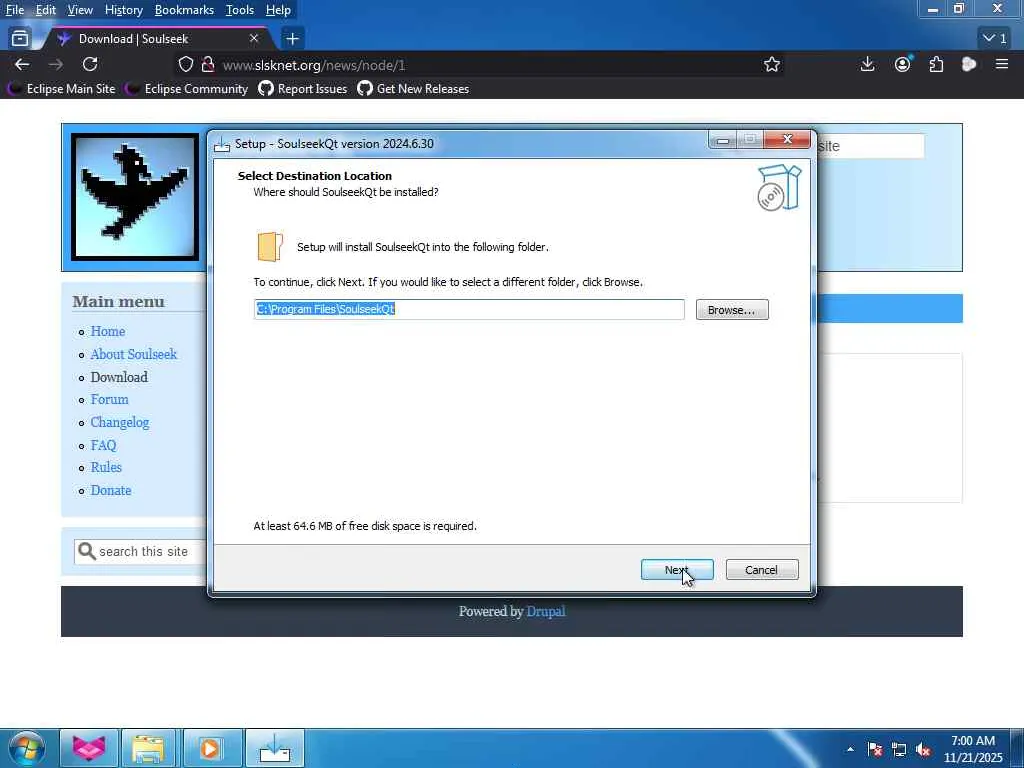Click the network tray icon
Screen dimensions: 1024x768
coord(899,749)
